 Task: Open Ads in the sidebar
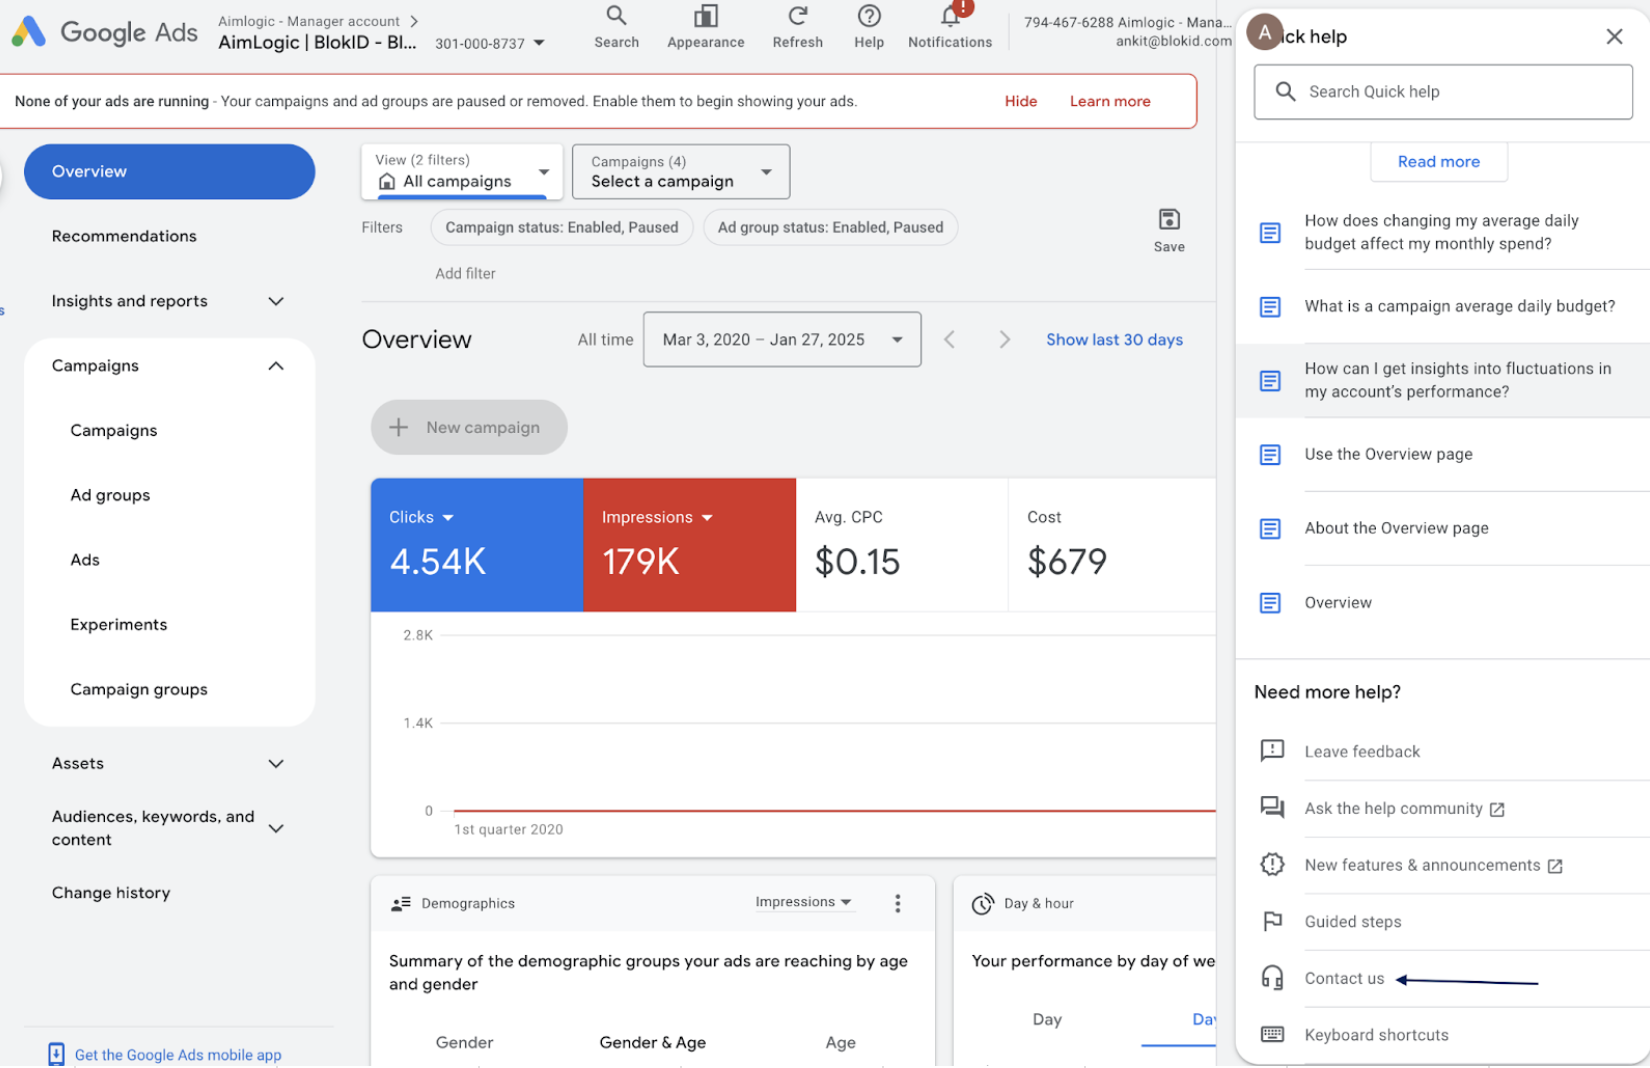(85, 560)
